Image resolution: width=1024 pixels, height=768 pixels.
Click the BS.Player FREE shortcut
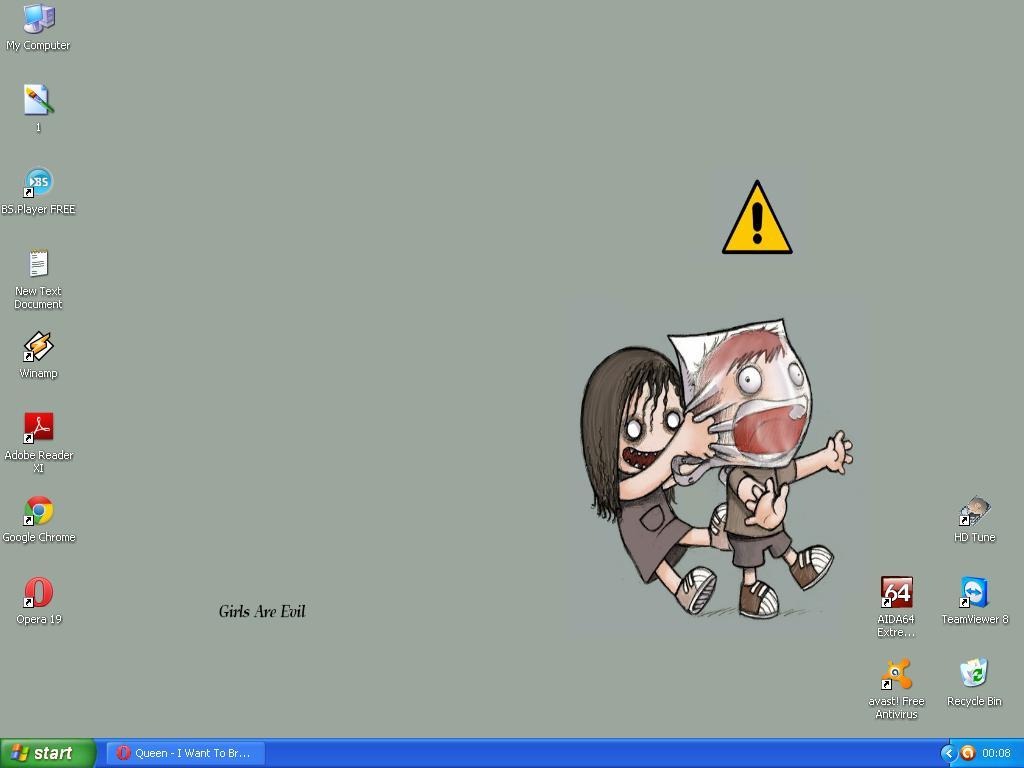[38, 183]
